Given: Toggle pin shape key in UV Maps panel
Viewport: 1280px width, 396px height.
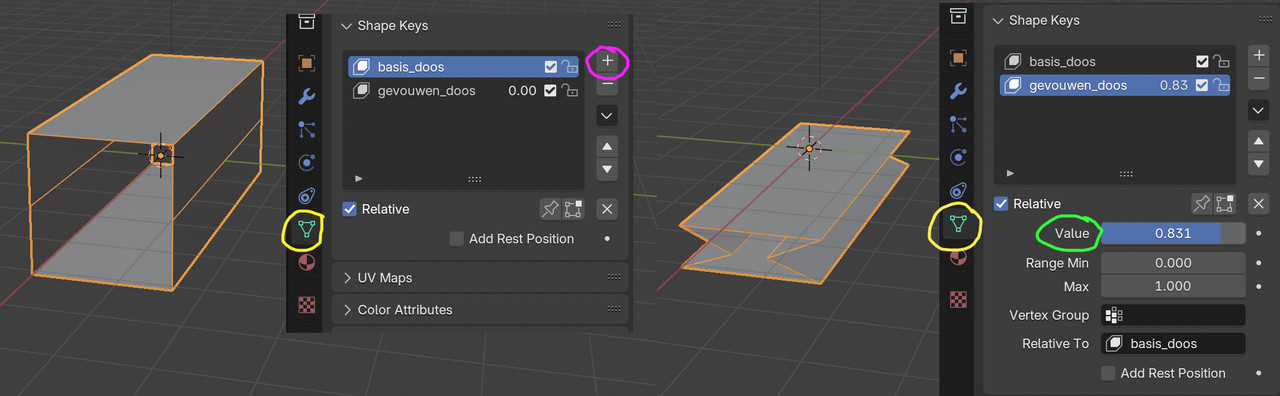Looking at the screenshot, I should (x=550, y=209).
